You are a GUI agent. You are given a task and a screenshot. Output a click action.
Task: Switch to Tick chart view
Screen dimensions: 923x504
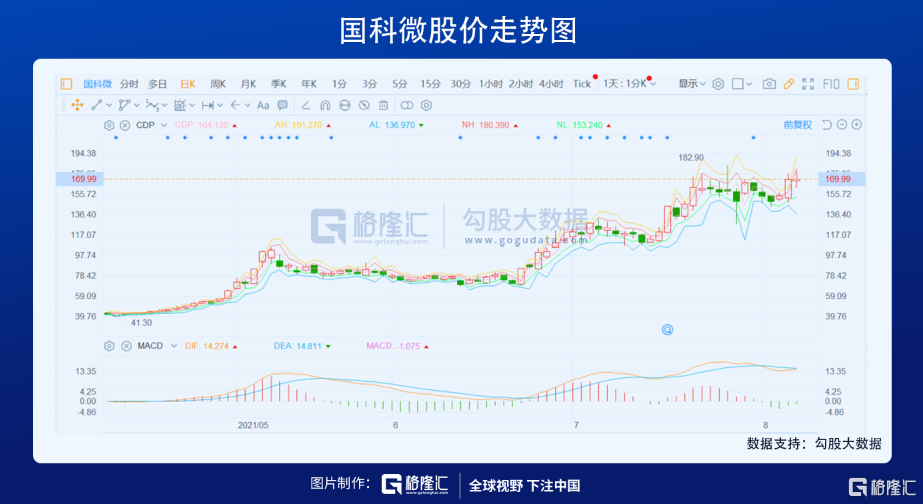click(x=582, y=84)
